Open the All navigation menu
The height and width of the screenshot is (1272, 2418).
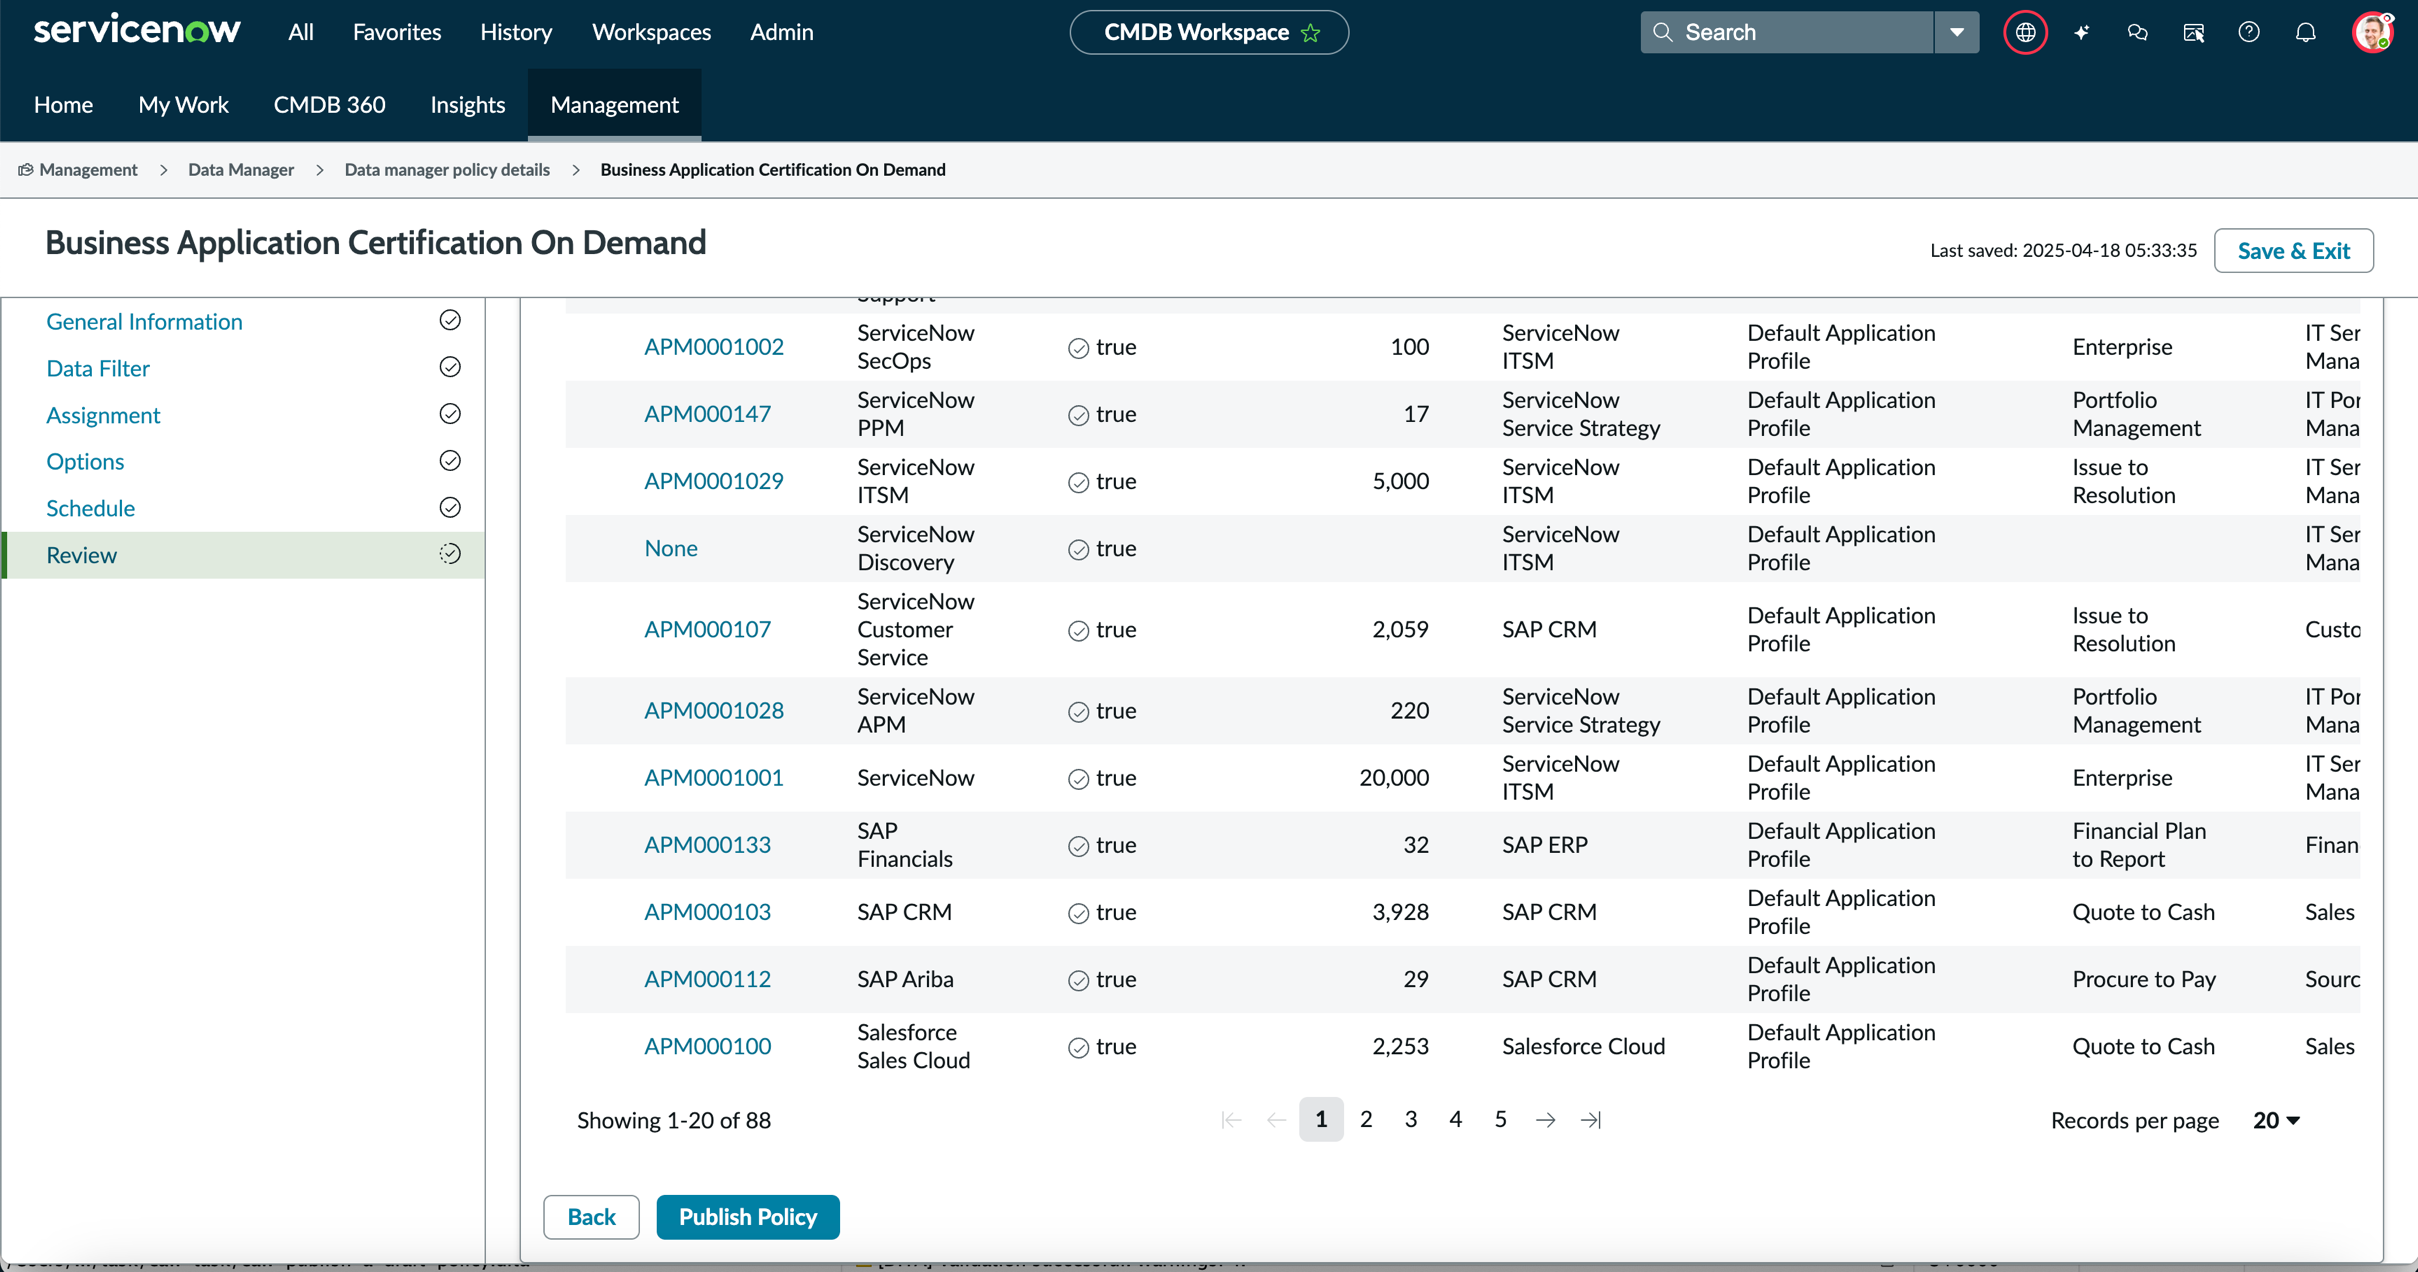pos(300,32)
